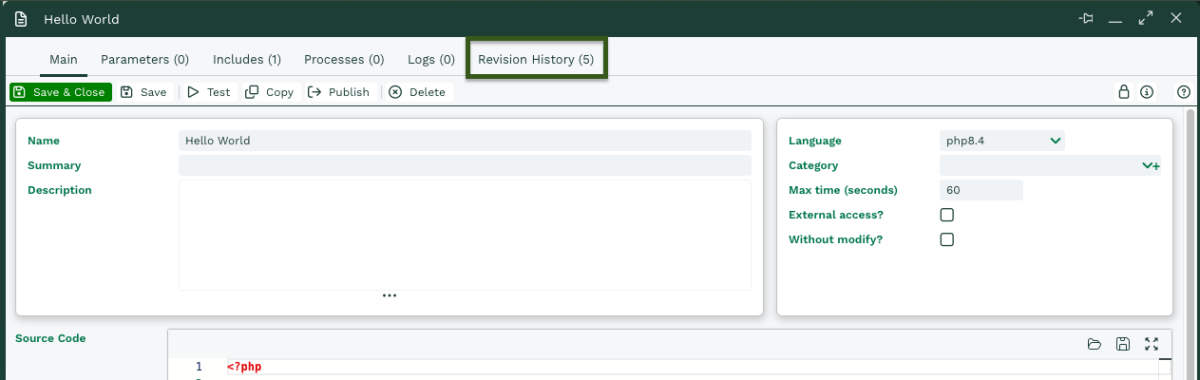Click the Source Code label
This screenshot has height=380, width=1200.
[x=50, y=338]
